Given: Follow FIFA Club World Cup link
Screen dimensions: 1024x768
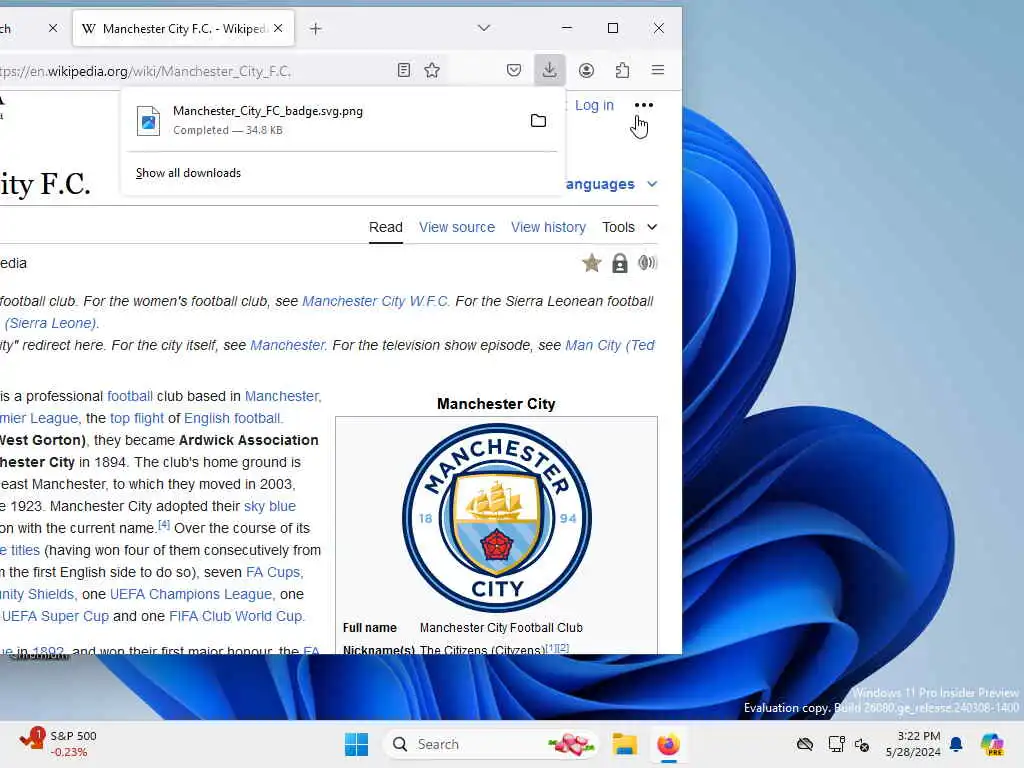Looking at the screenshot, I should 235,616.
